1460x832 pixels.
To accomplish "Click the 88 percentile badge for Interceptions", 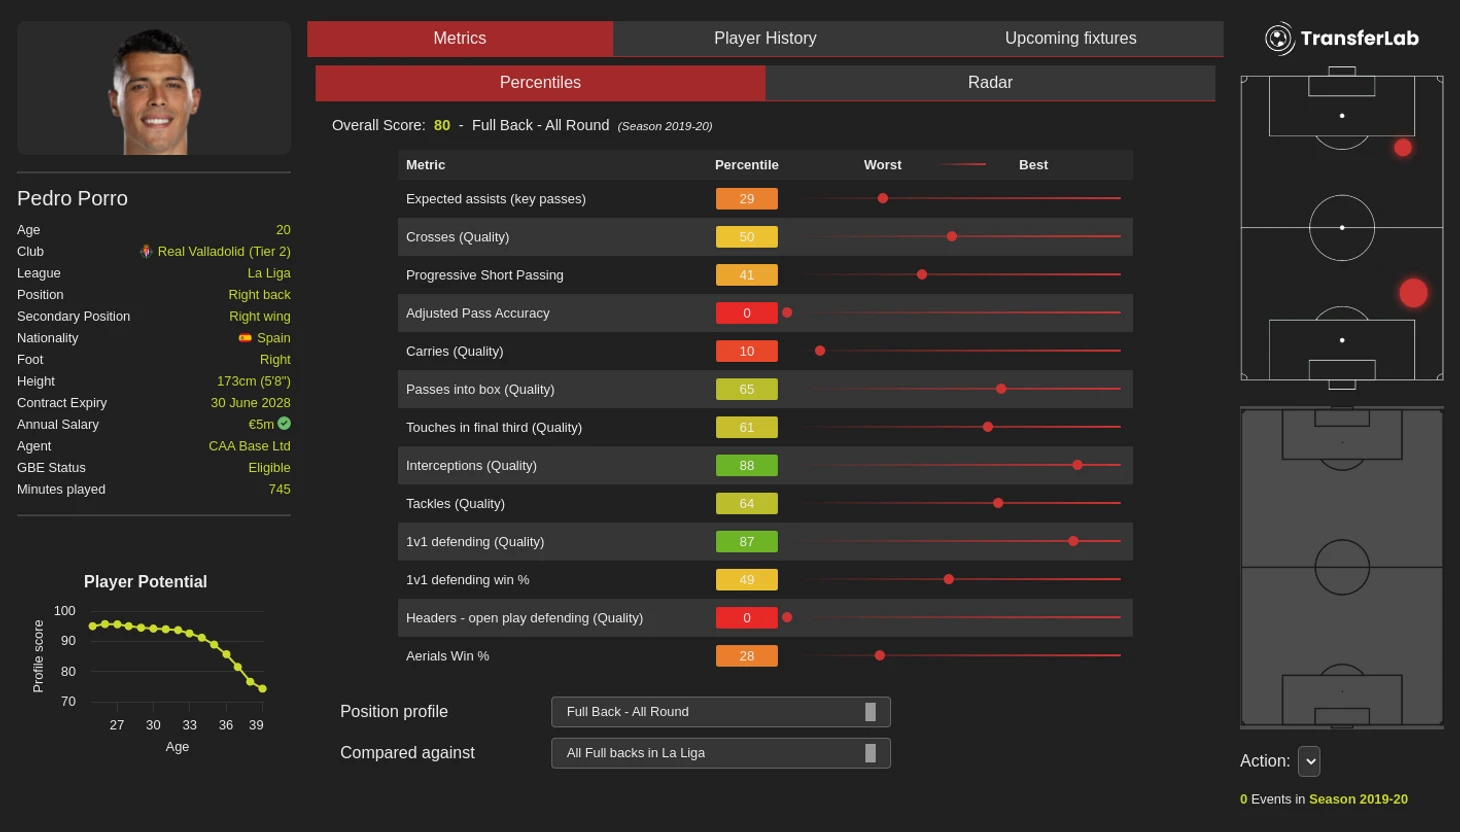I will (x=746, y=466).
